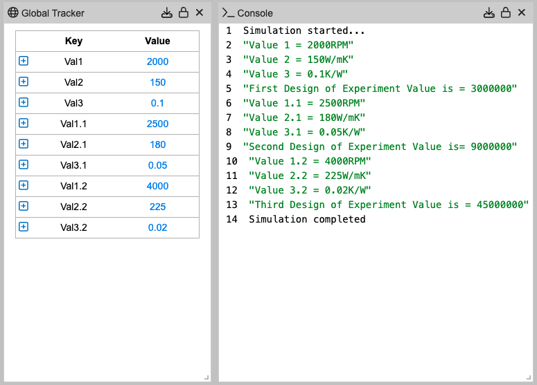Click console line "Value 1.2 = 4000RPM"
Viewport: 537px width, 385px height.
(x=310, y=161)
